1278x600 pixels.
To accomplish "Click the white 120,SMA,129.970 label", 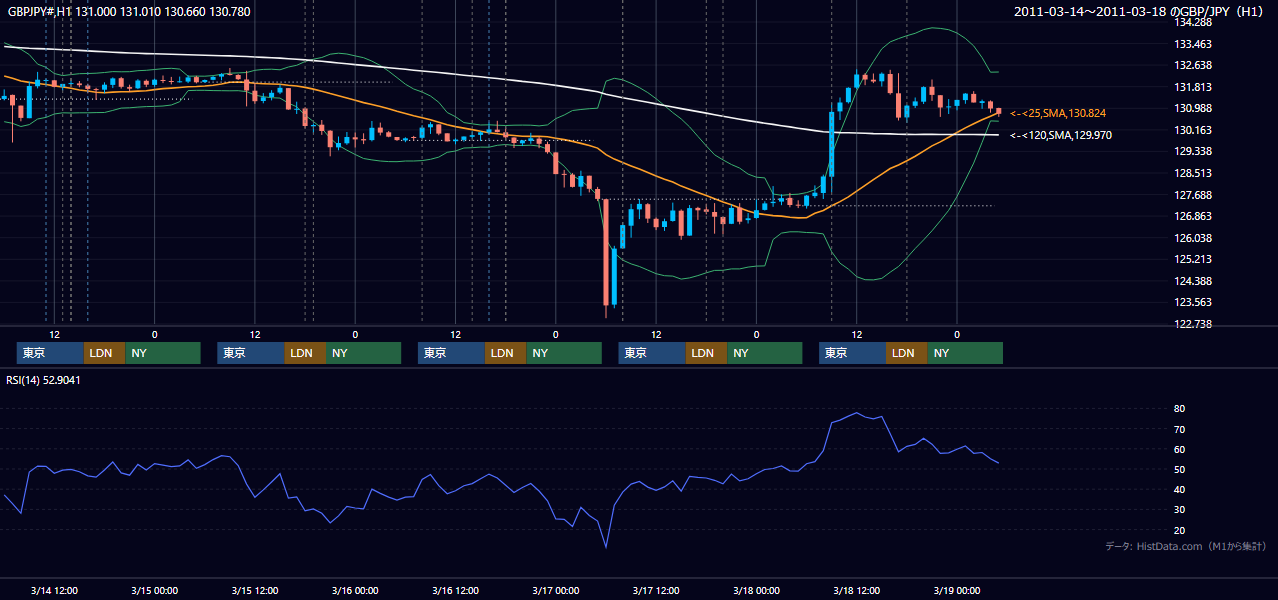I will pyautogui.click(x=1061, y=135).
